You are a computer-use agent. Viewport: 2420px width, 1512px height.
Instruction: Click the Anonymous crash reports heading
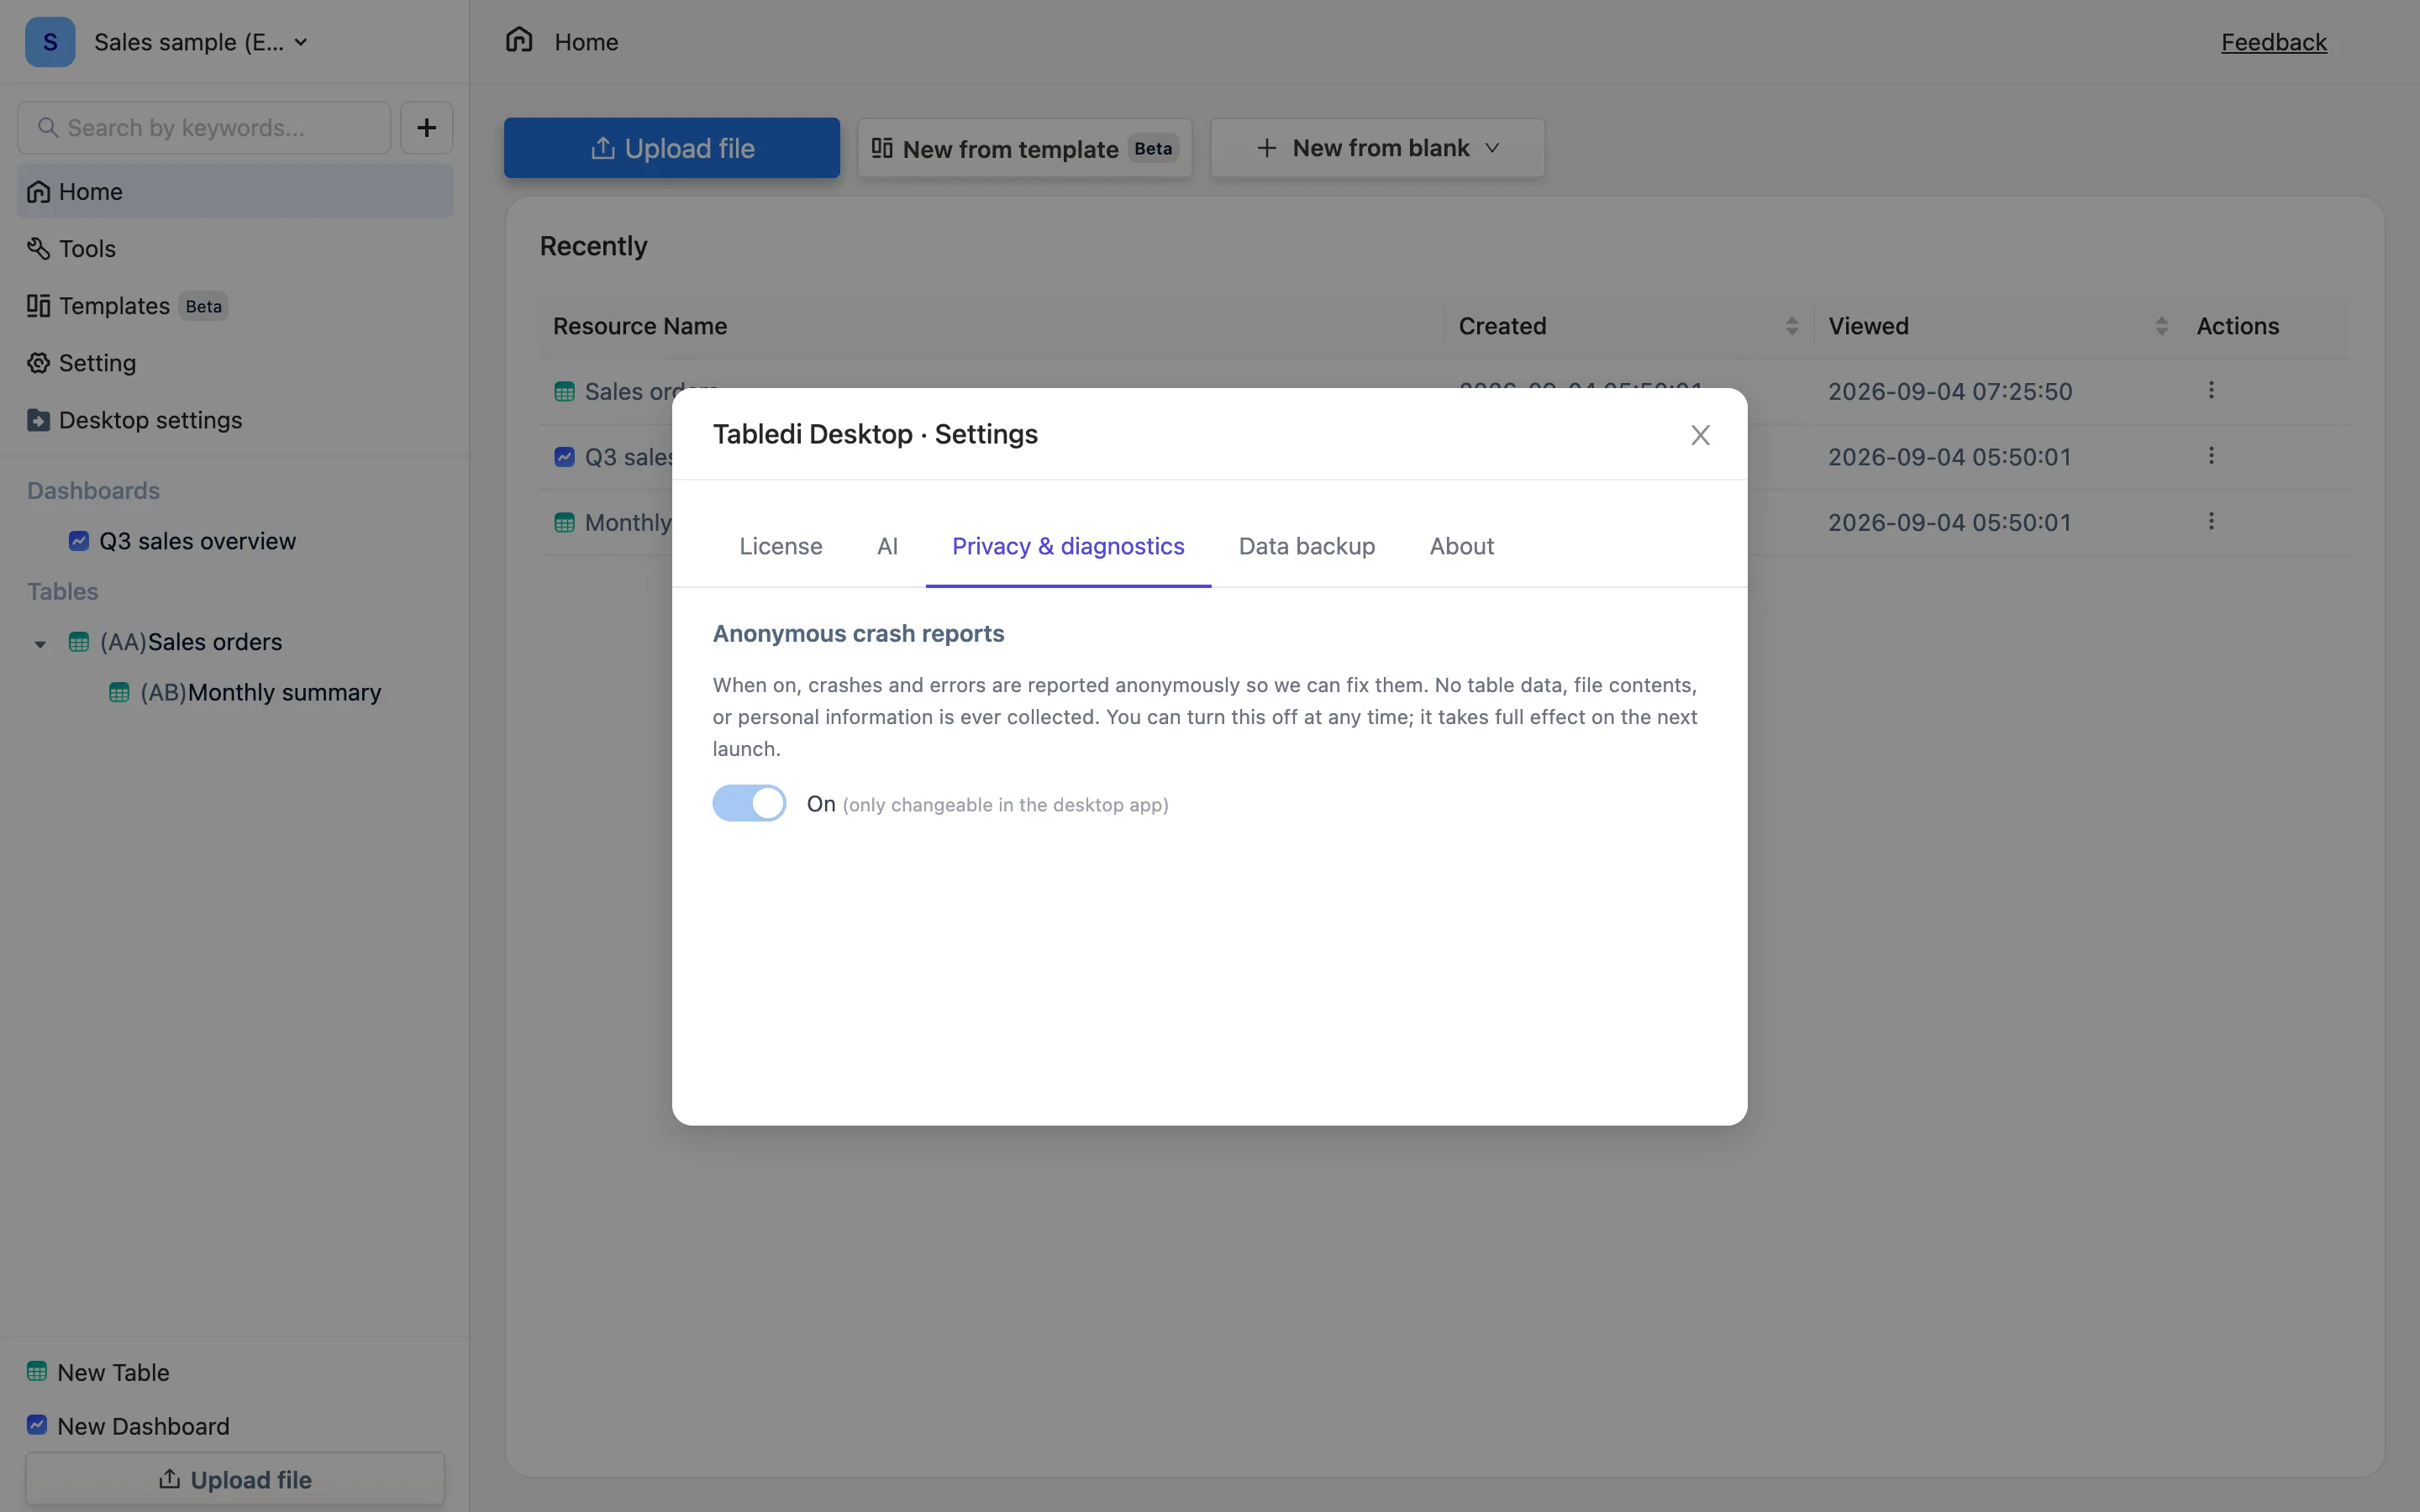858,634
